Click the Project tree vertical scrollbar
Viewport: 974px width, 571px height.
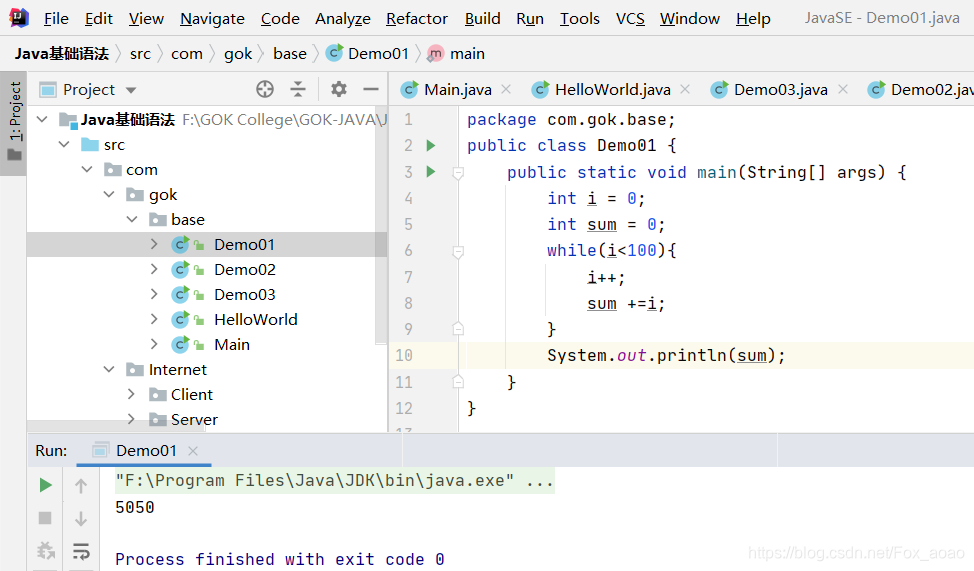coord(381,227)
